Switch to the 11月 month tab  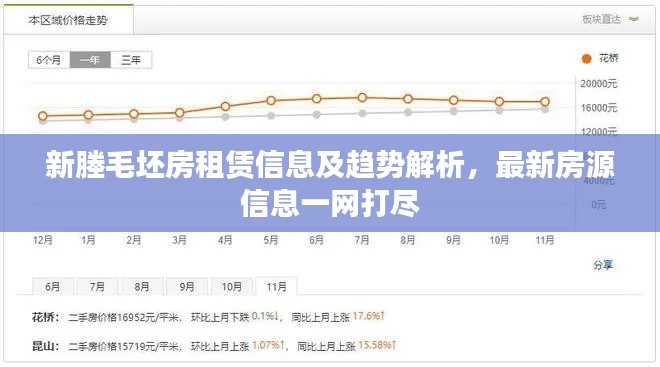coord(276,287)
